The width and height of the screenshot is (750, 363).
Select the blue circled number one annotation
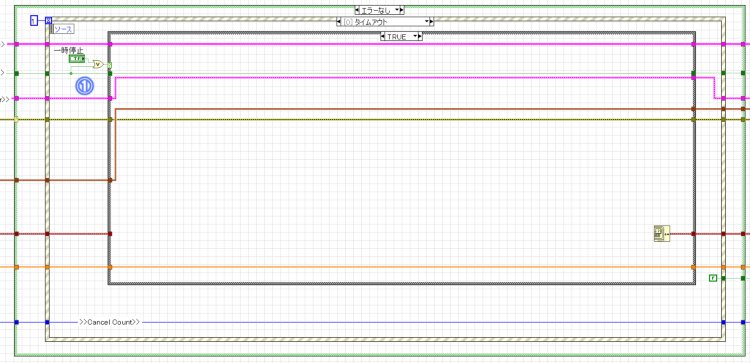[x=85, y=86]
